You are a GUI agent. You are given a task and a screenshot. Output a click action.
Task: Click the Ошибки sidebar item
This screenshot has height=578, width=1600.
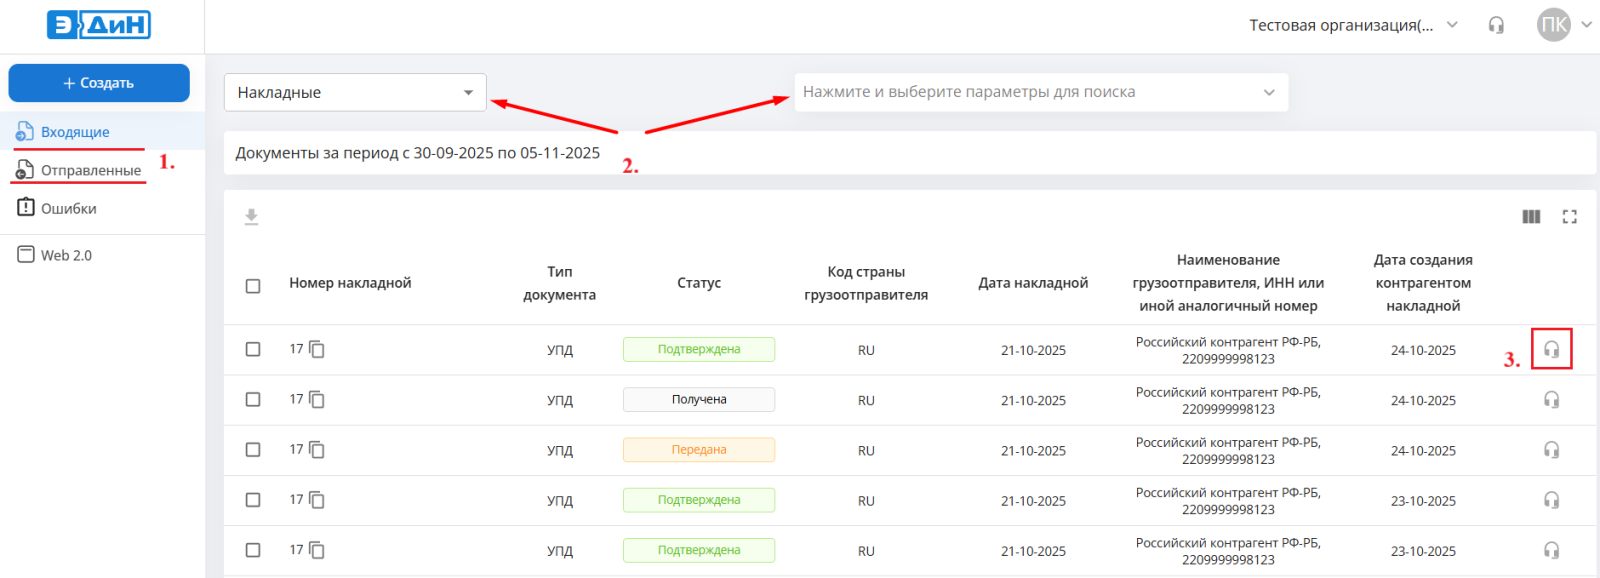[x=68, y=208]
